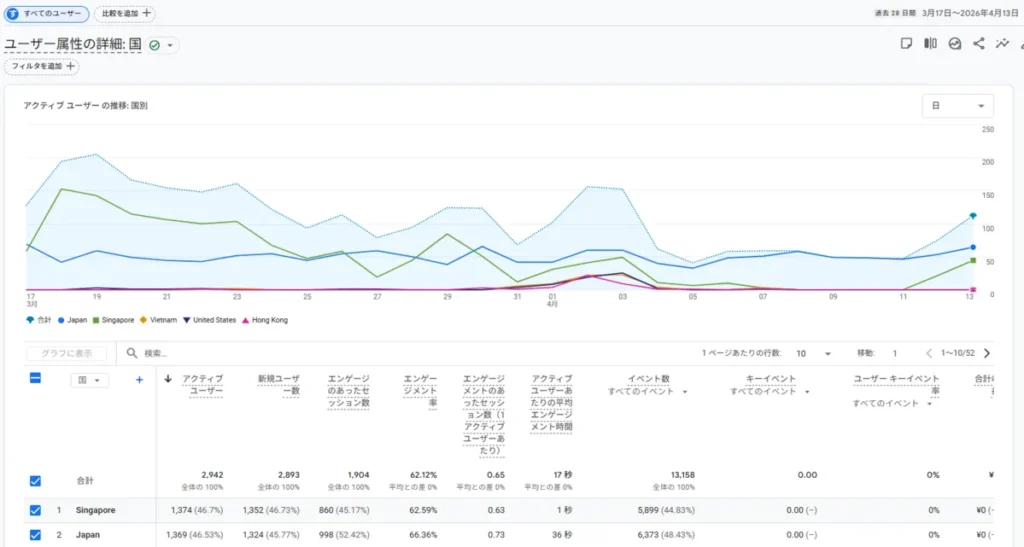Open the 国 dimension dropdown in table
This screenshot has height=547, width=1024.
point(89,380)
